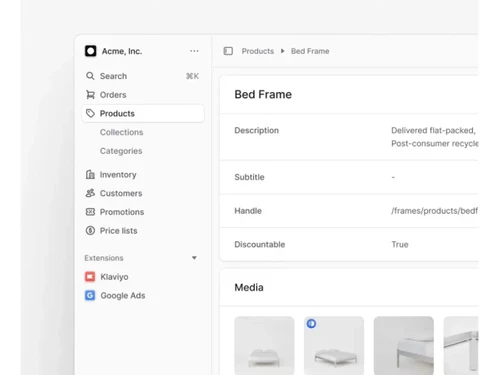500x375 pixels.
Task: Click the Search magnifier icon
Action: tap(90, 76)
